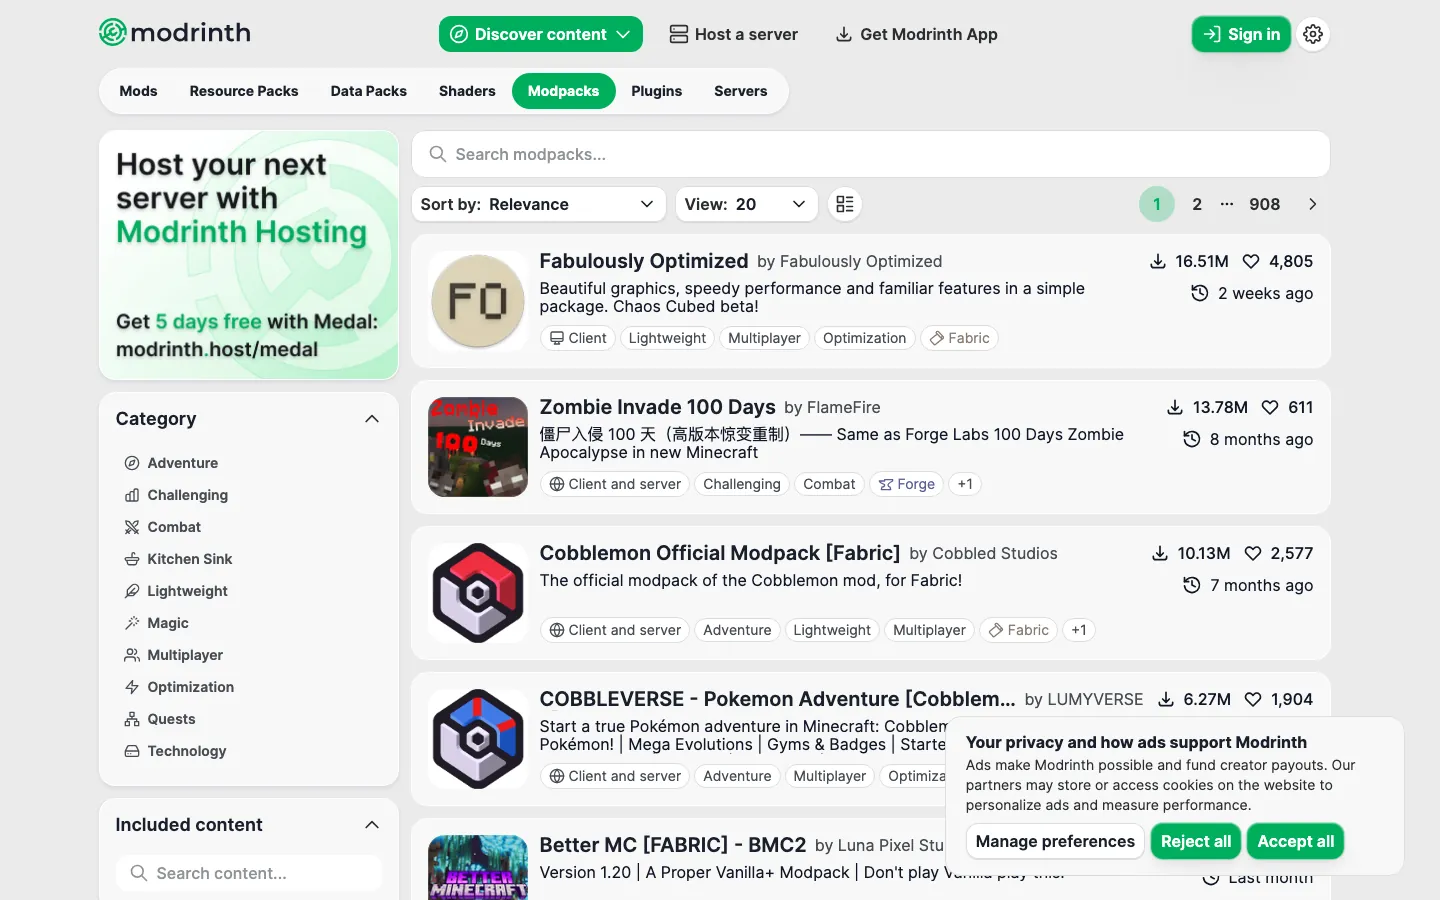Collapse the Included content section
The image size is (1440, 900).
(x=372, y=825)
